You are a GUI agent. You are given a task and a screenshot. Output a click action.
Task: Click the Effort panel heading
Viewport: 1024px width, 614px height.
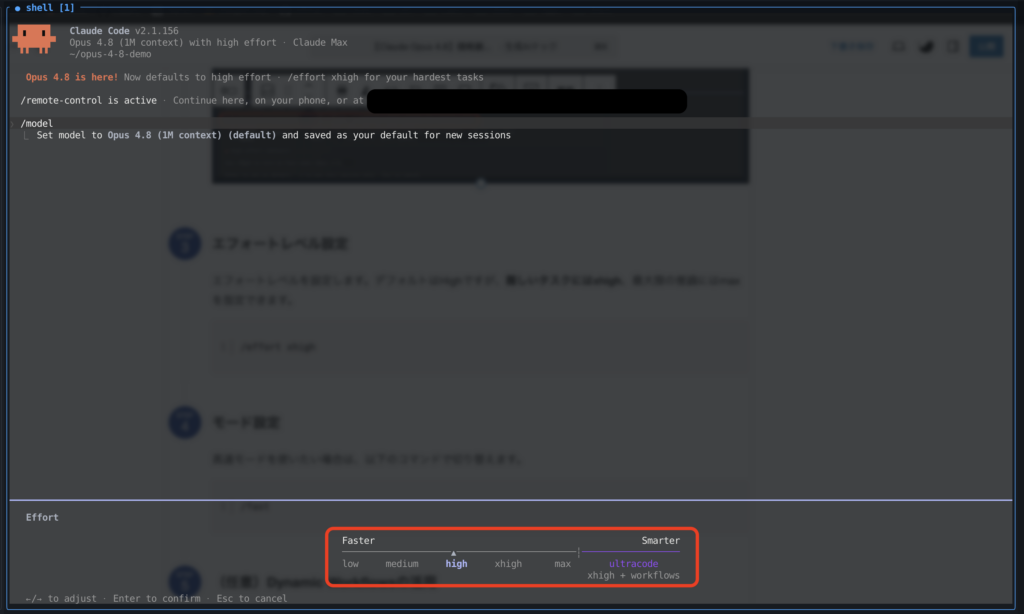[42, 517]
